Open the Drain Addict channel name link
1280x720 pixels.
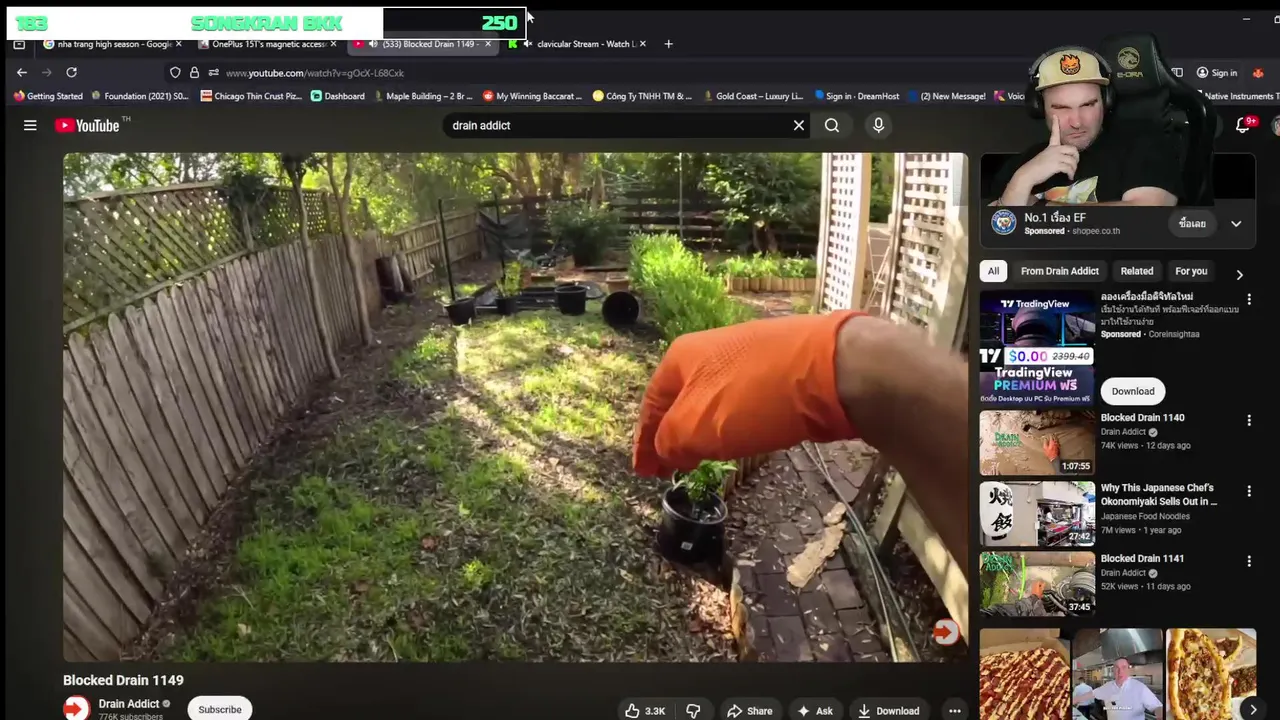point(129,704)
